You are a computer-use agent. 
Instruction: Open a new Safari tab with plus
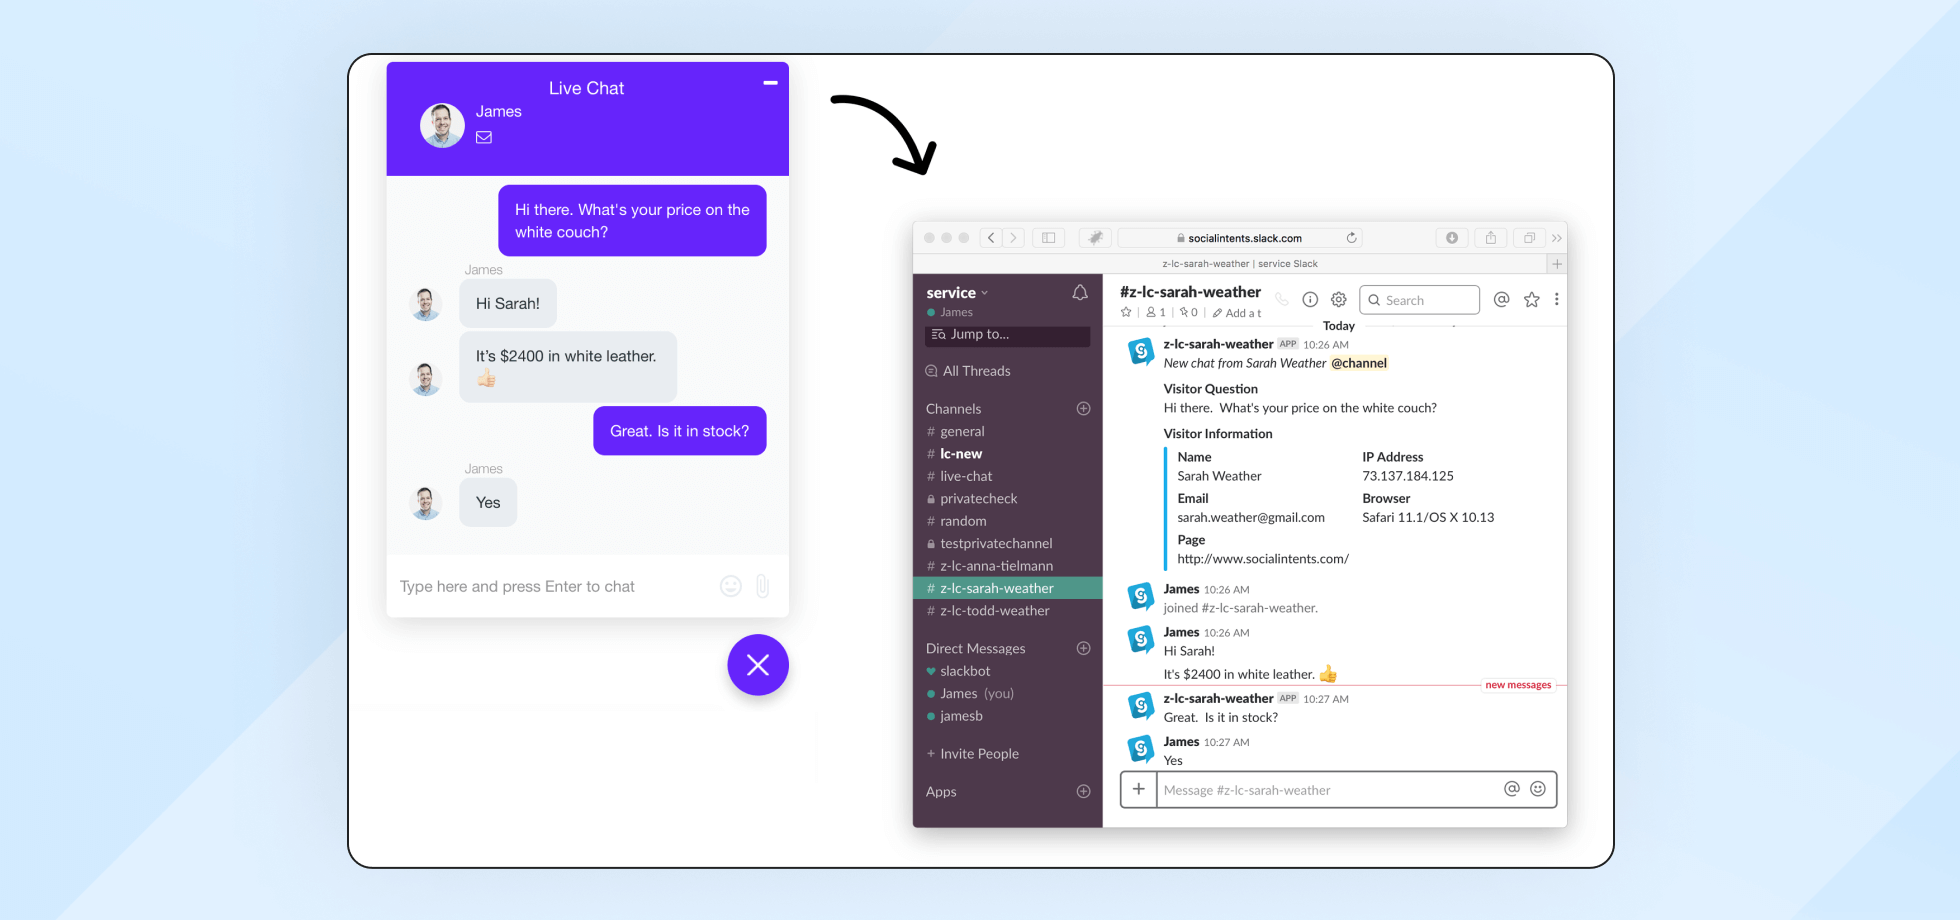click(1557, 264)
